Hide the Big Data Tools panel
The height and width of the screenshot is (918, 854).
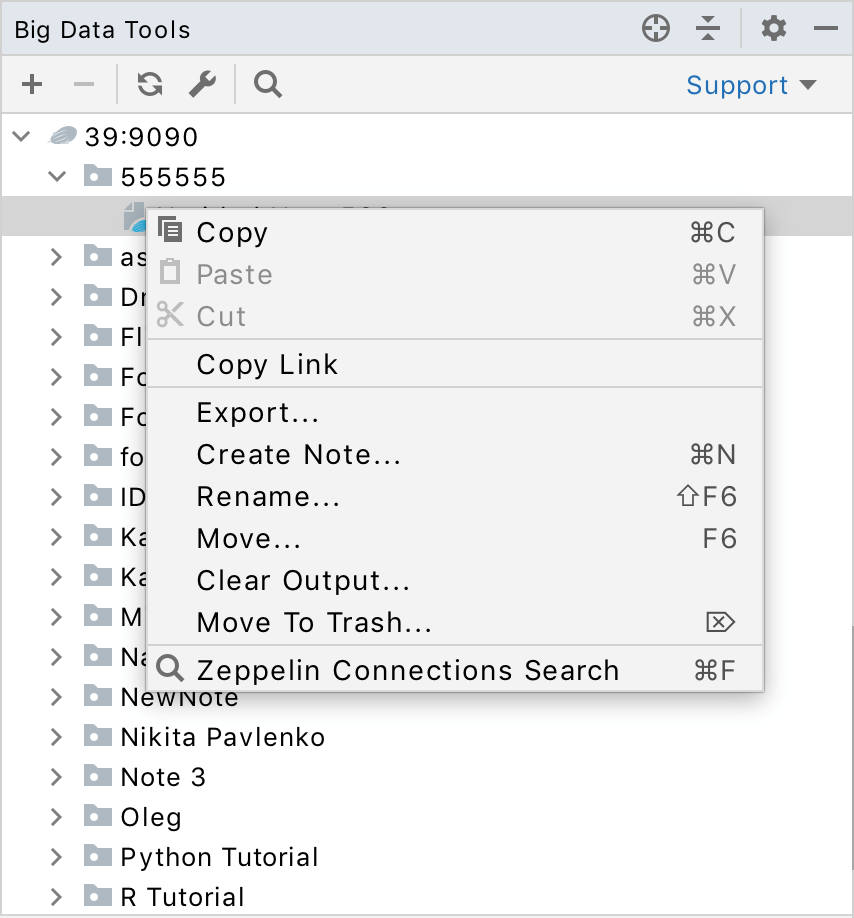(x=826, y=29)
